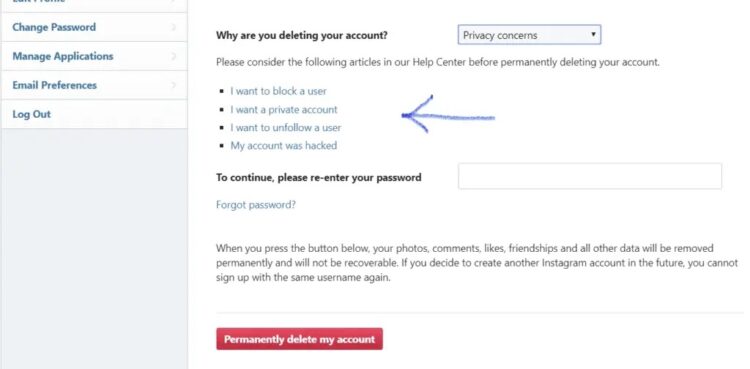
Task: Click Permanently delete my account button
Action: [299, 339]
